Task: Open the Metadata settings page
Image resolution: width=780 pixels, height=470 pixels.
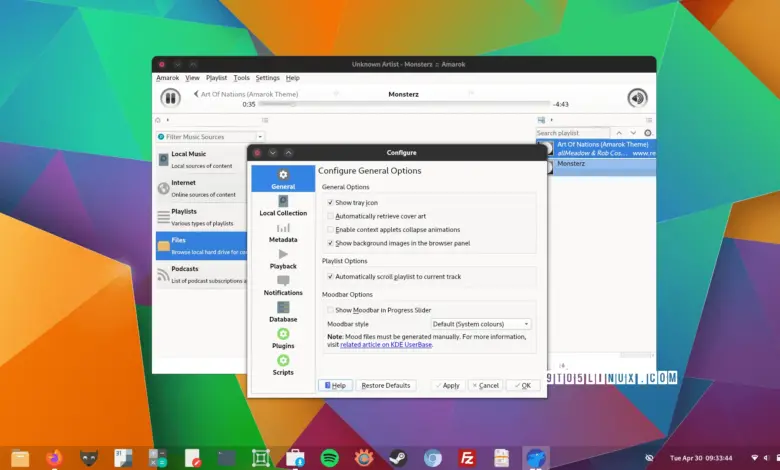Action: click(x=283, y=233)
